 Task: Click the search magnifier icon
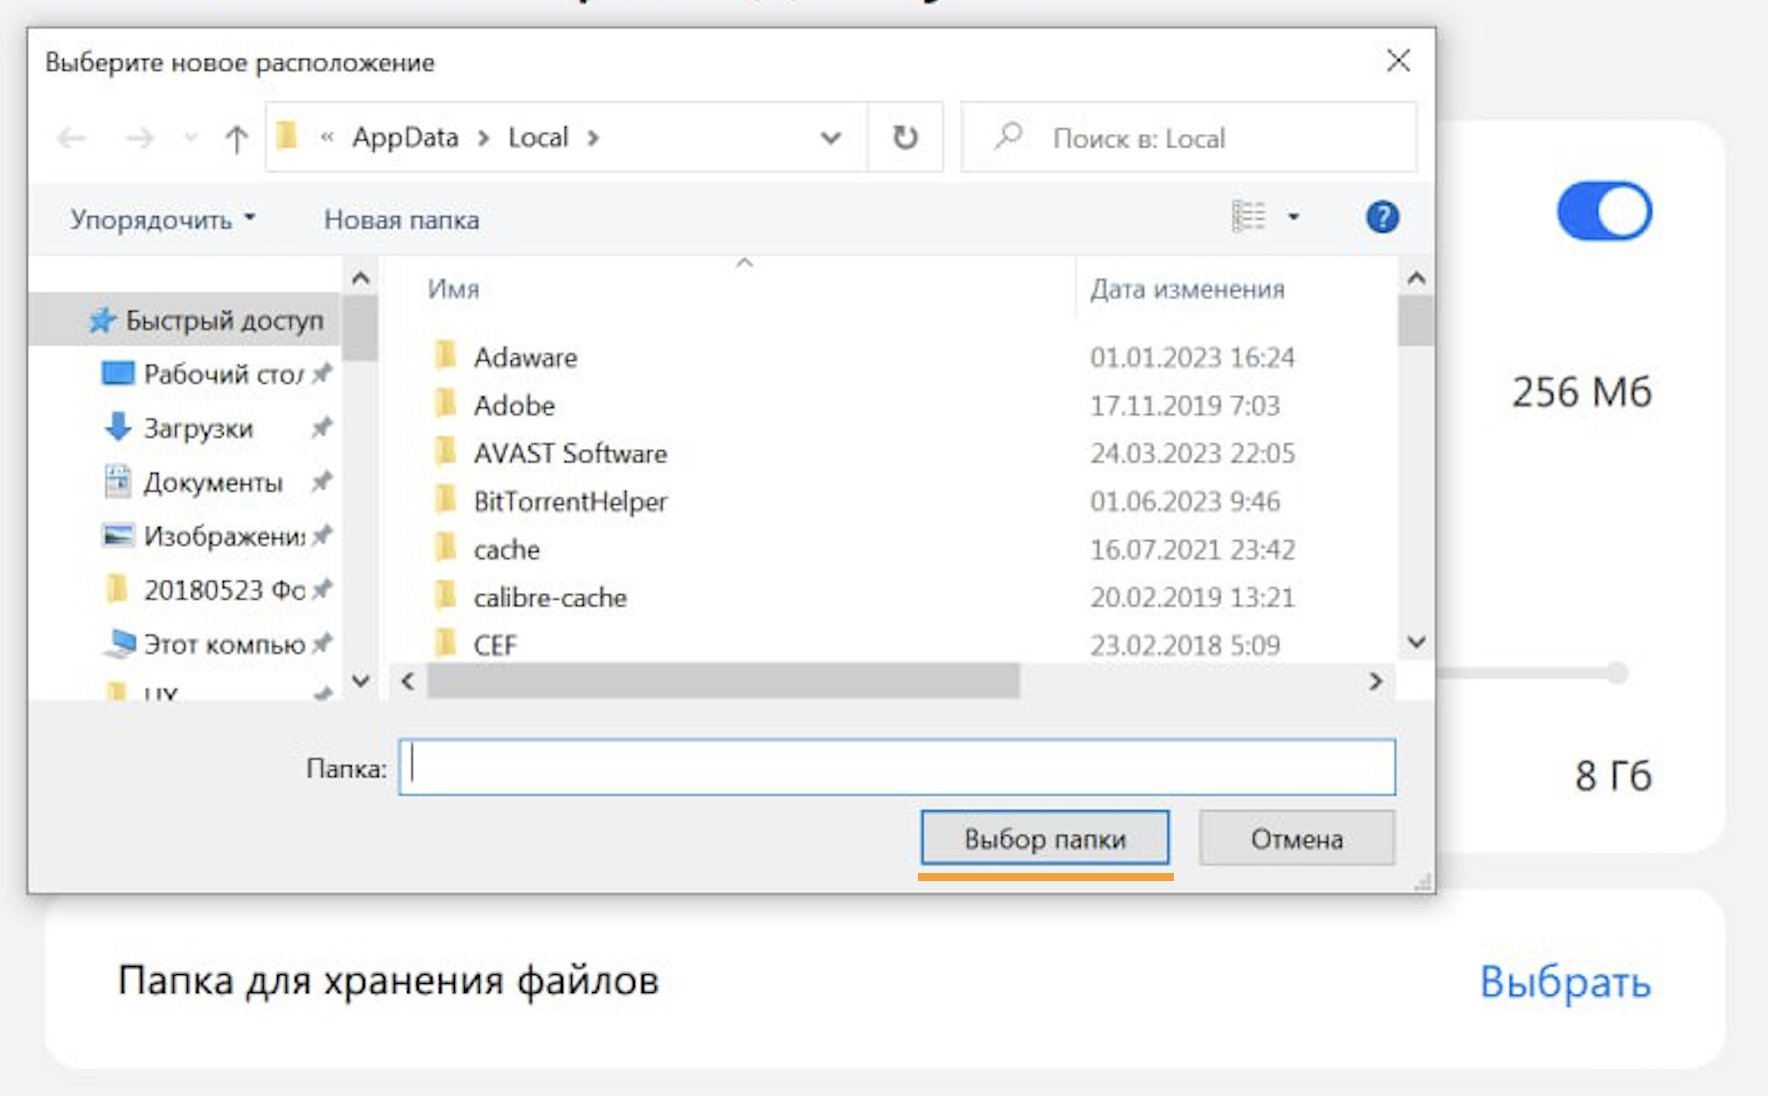tap(1009, 136)
